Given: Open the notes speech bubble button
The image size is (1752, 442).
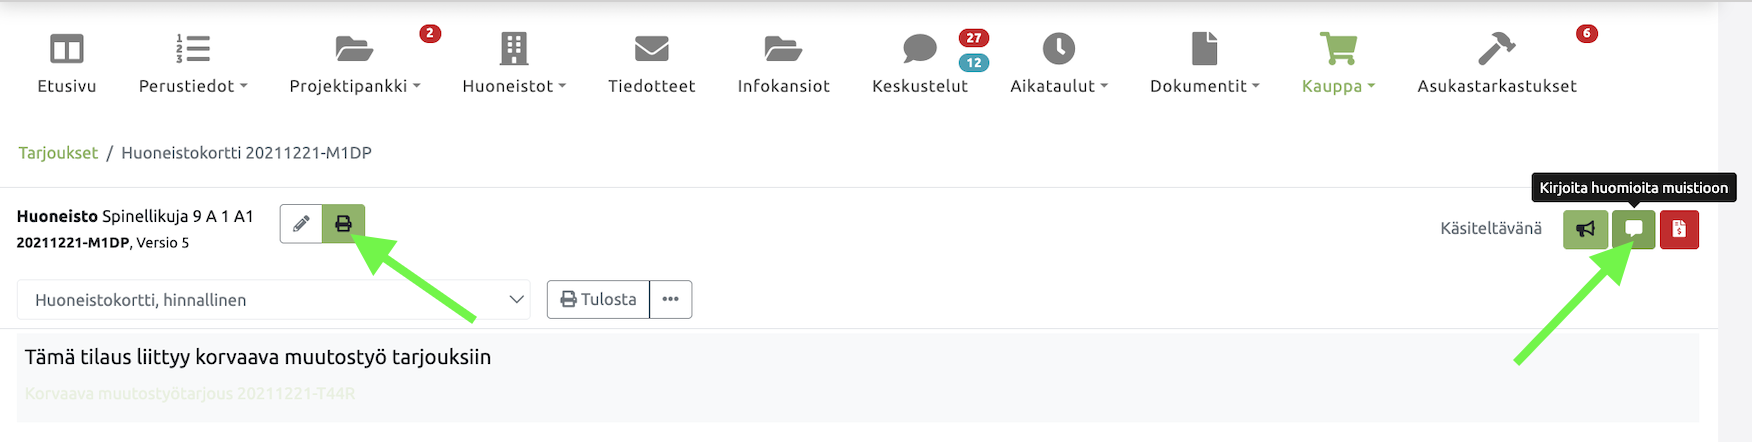Looking at the screenshot, I should click(x=1633, y=229).
